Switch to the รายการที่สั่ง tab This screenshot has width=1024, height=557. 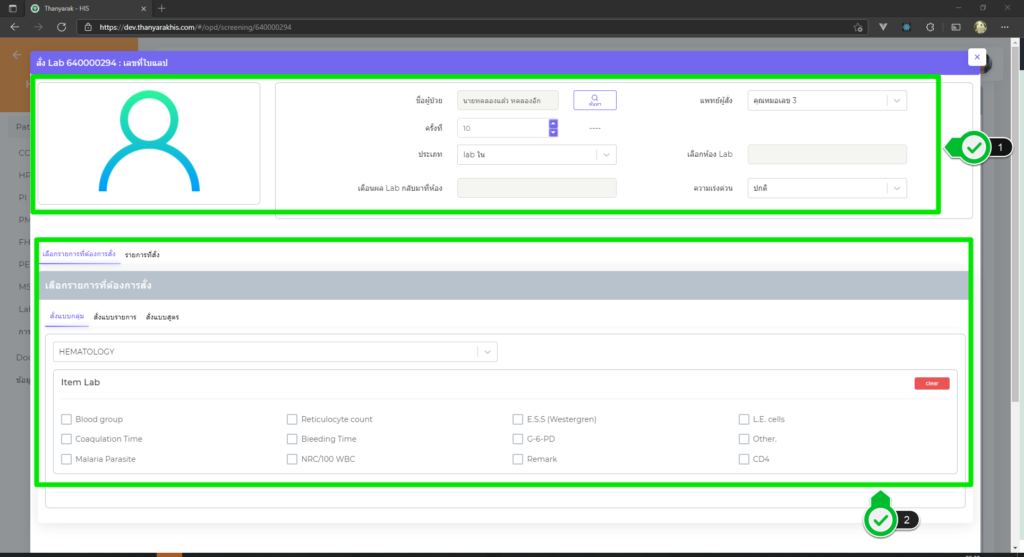pos(142,255)
